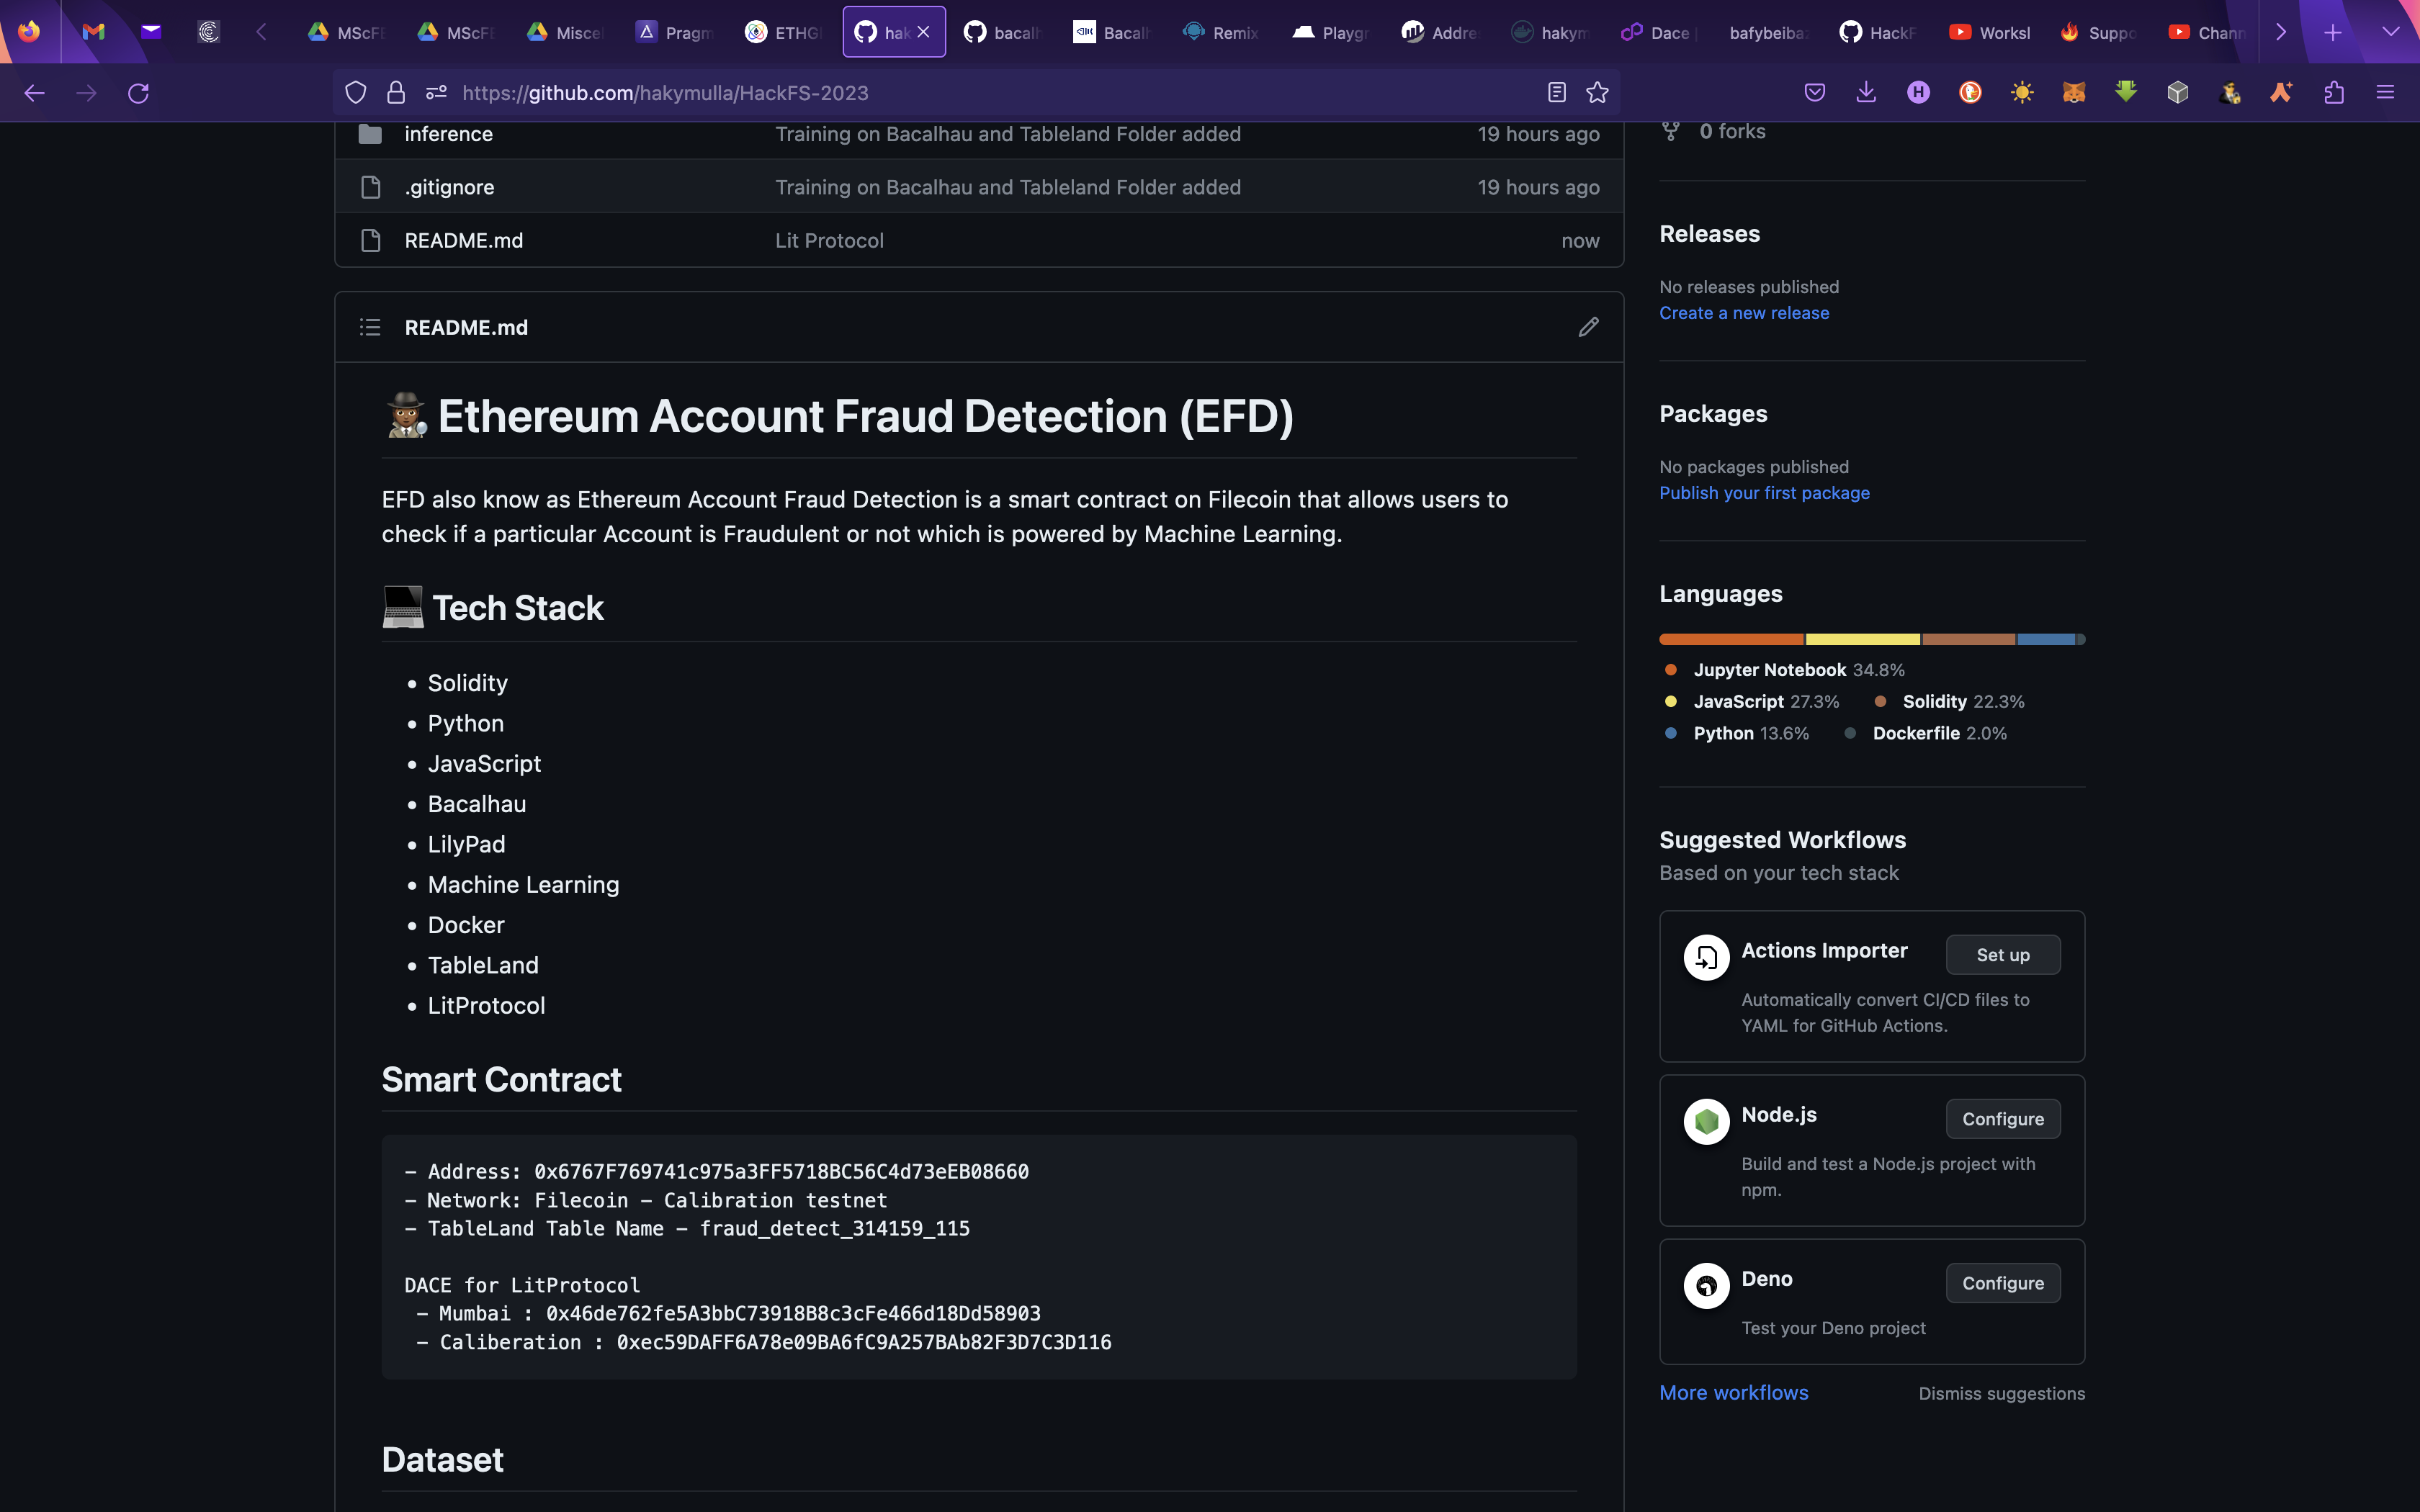
Task: Click Publish your first package link
Action: (1764, 493)
